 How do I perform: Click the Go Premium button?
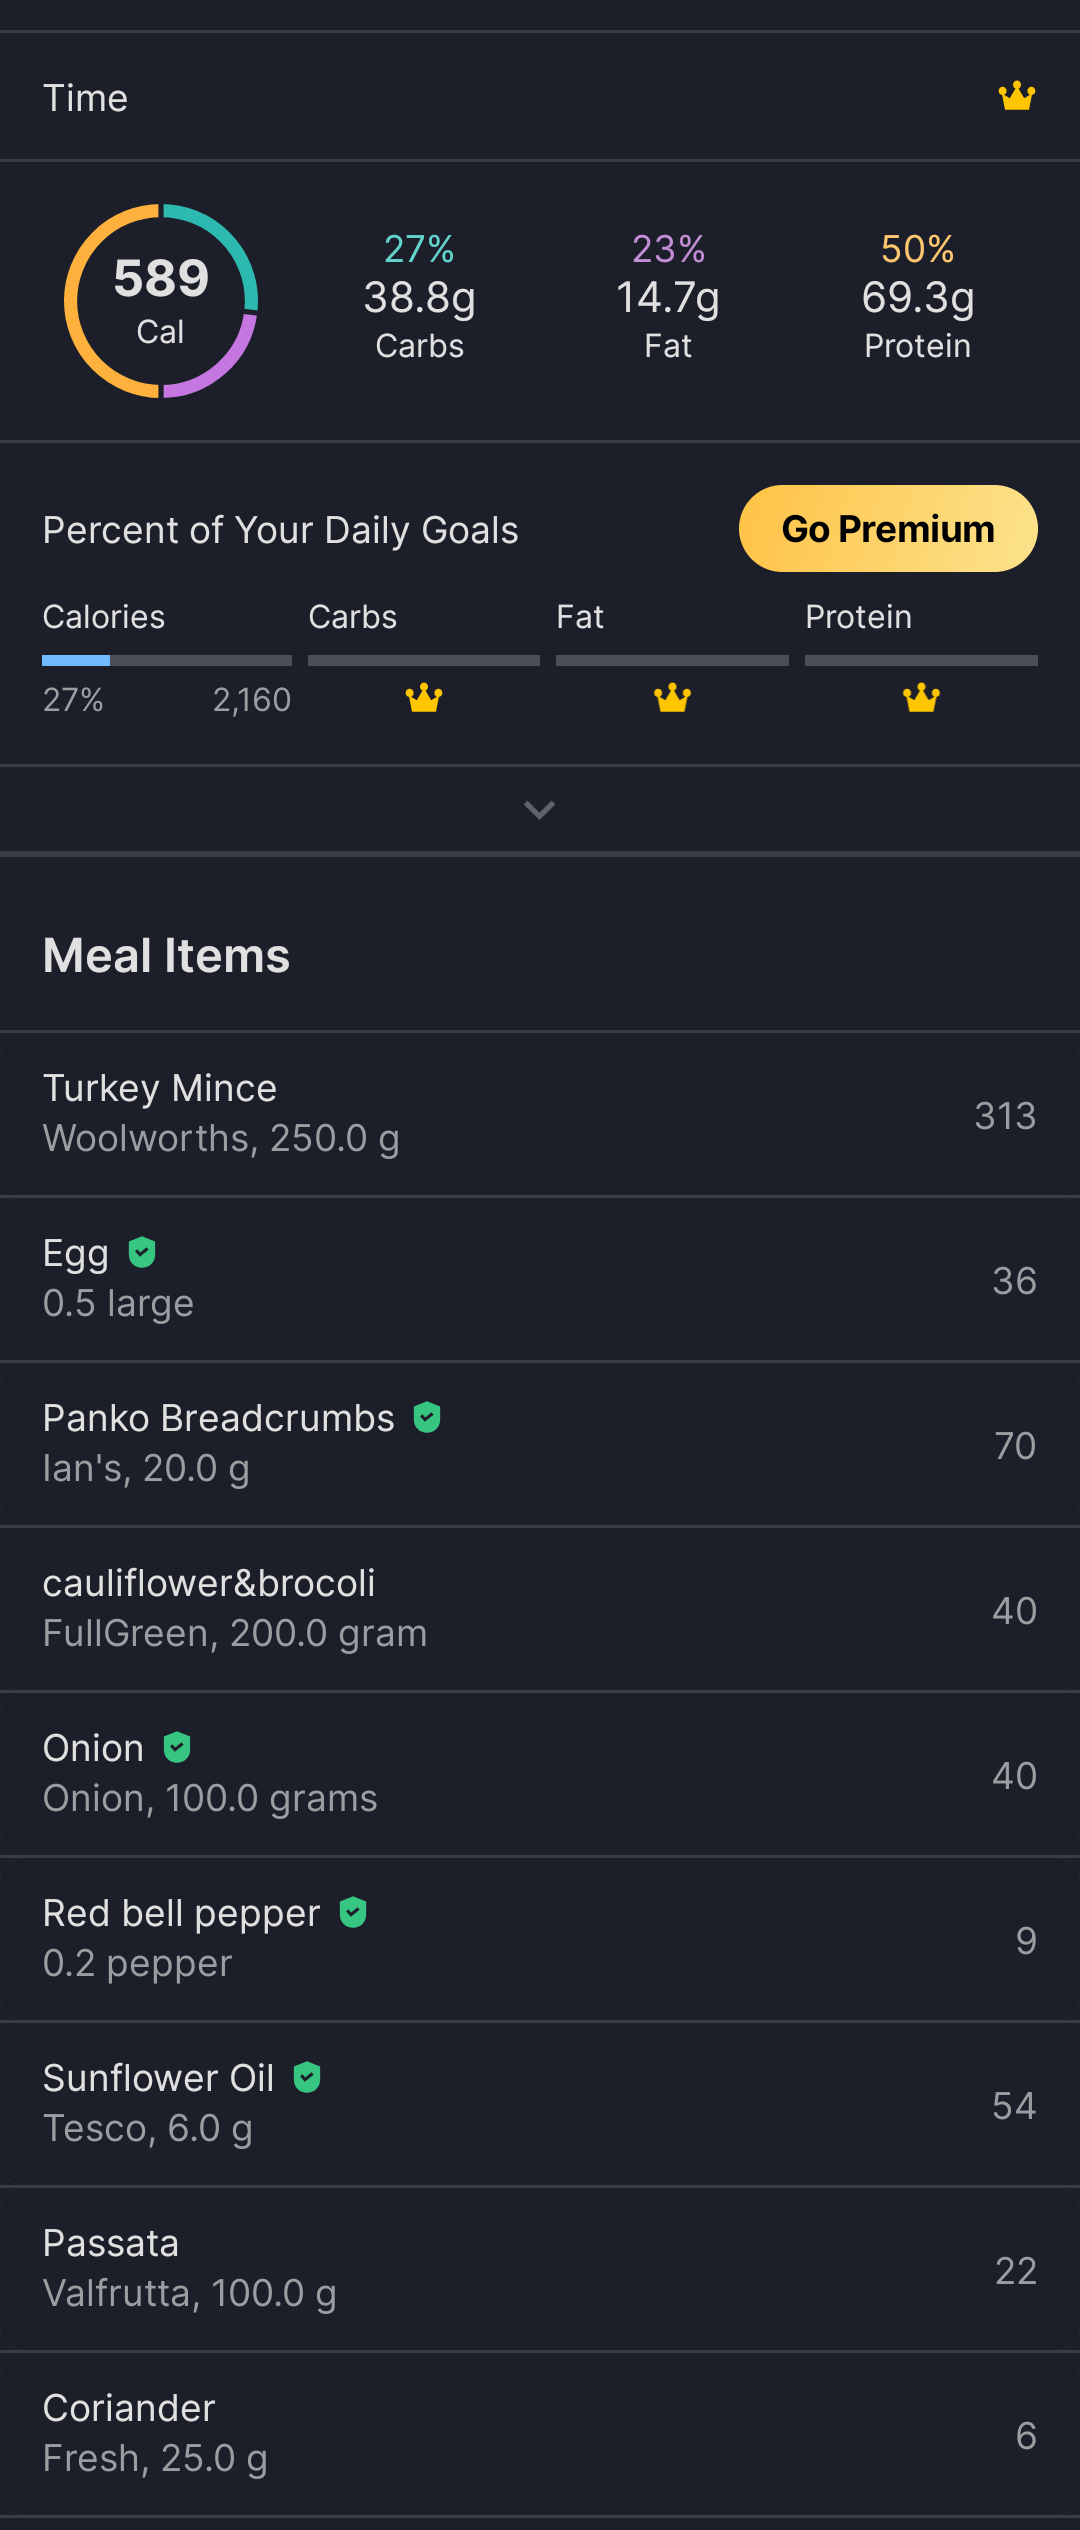[x=888, y=529]
